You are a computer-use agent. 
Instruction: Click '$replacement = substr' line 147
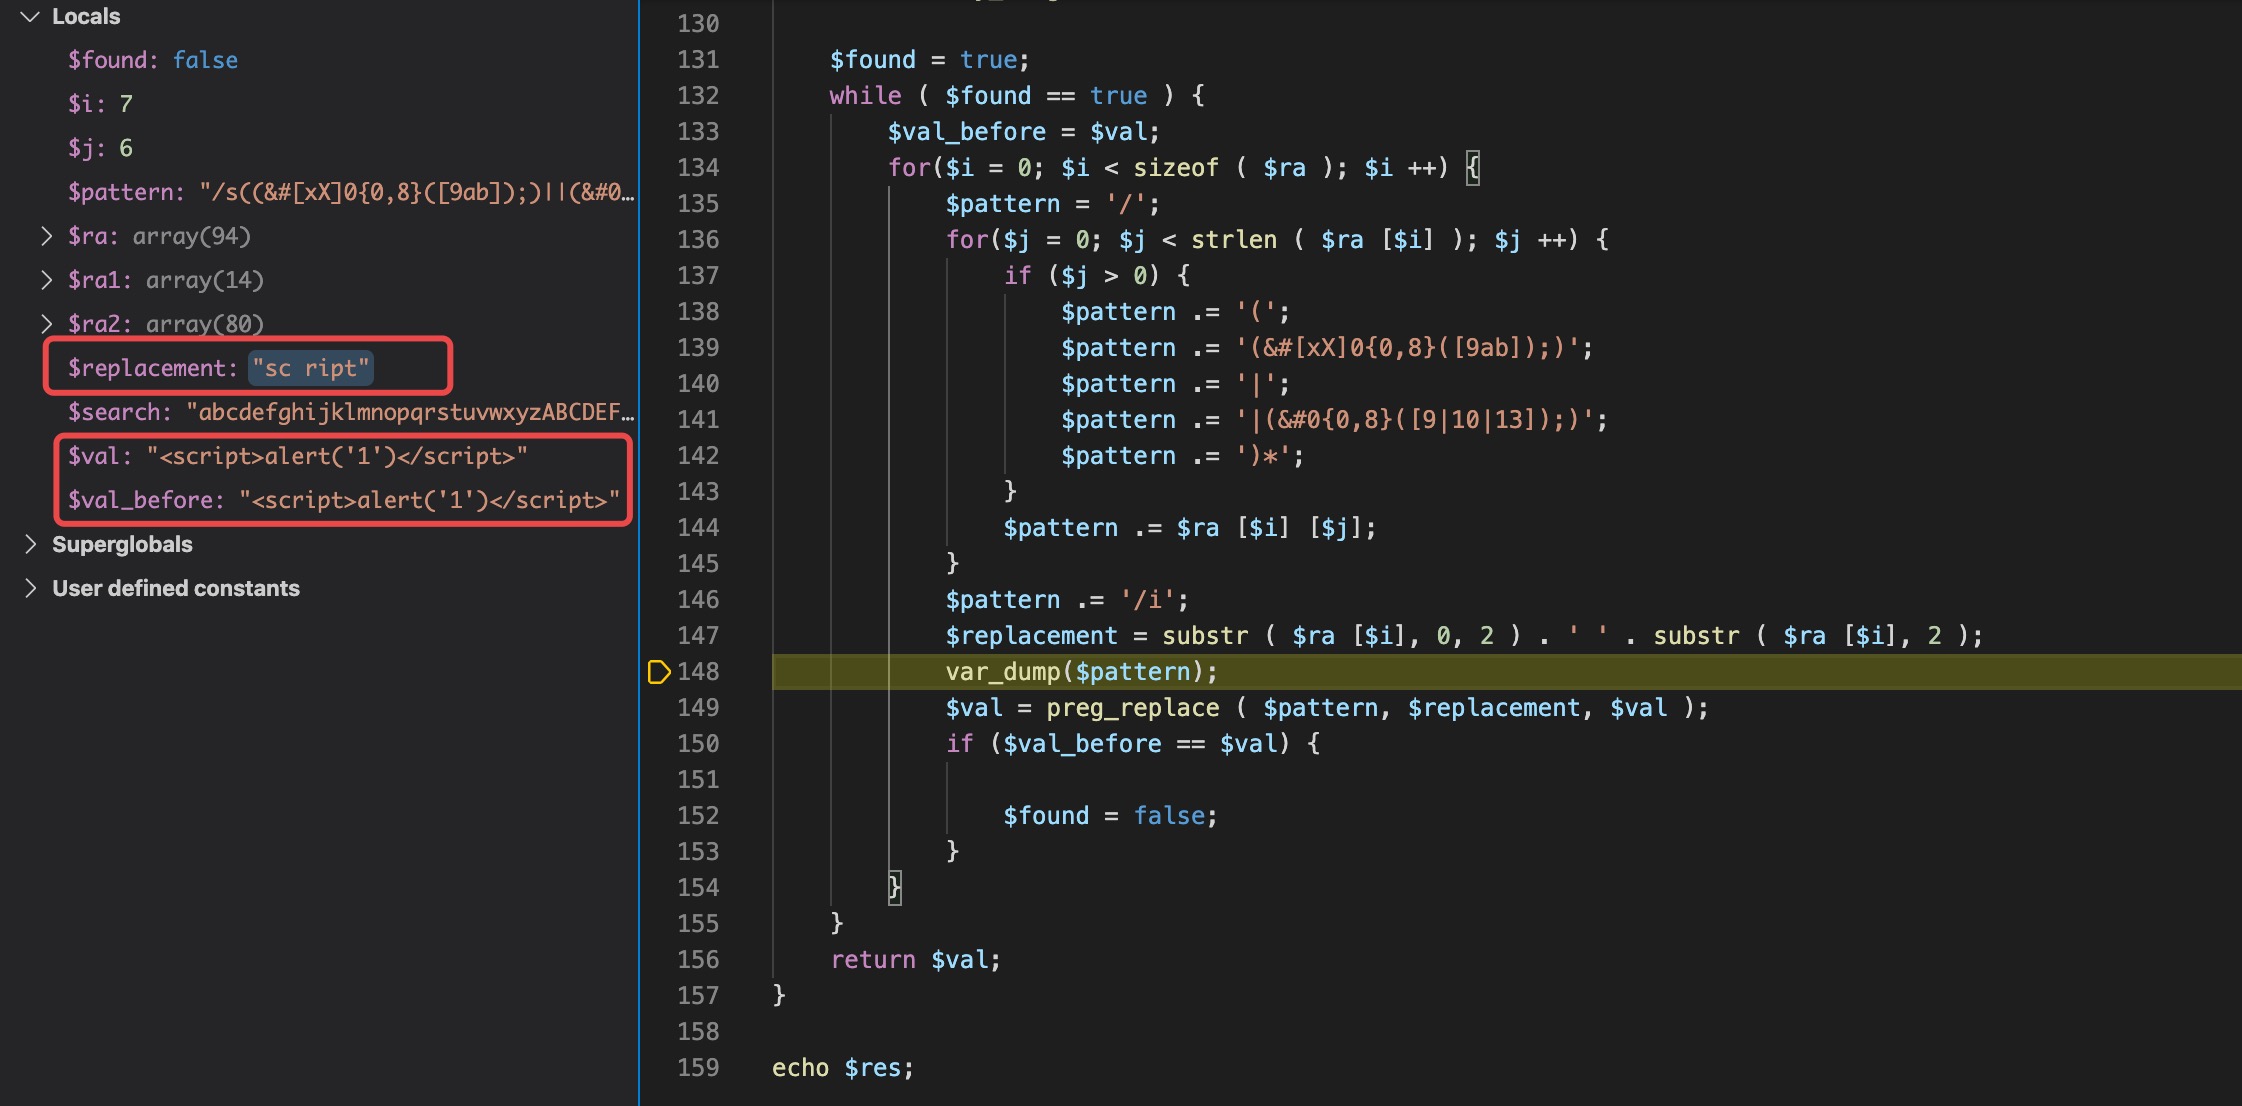1464,636
